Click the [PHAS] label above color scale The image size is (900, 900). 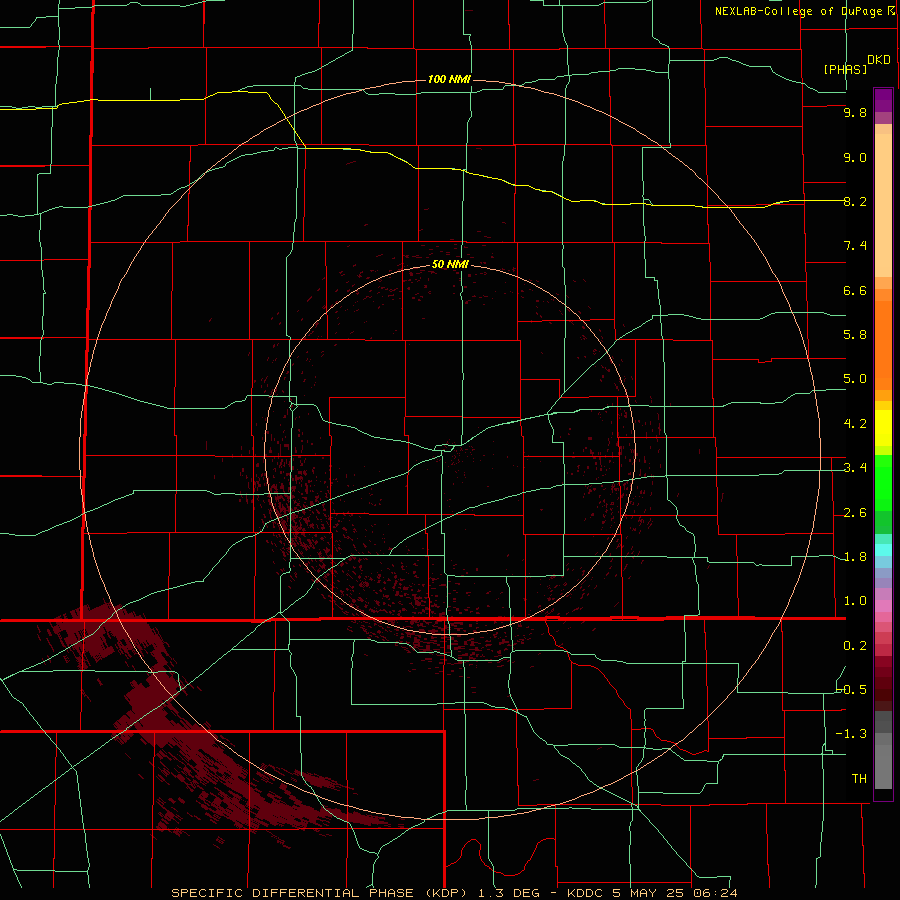click(845, 69)
